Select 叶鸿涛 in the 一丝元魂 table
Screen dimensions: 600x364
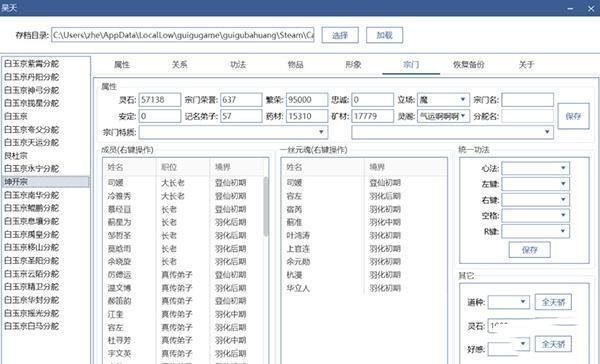point(364,235)
